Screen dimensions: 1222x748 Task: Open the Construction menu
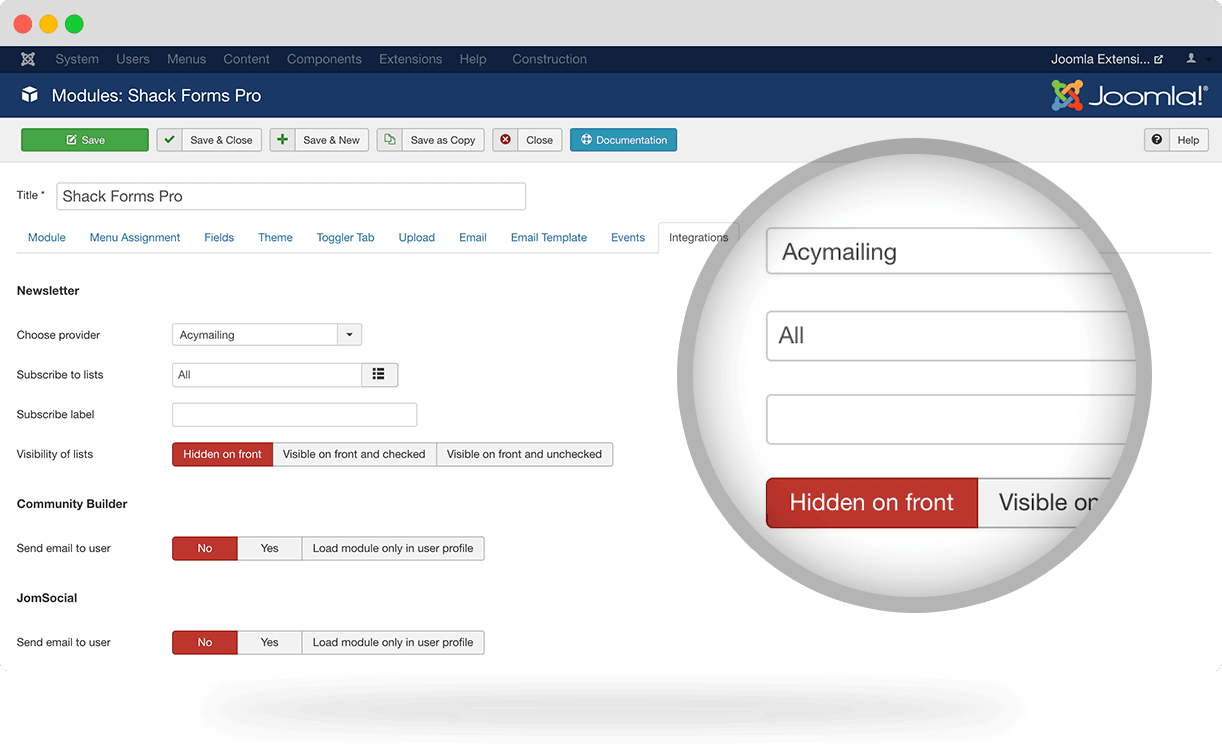point(549,59)
